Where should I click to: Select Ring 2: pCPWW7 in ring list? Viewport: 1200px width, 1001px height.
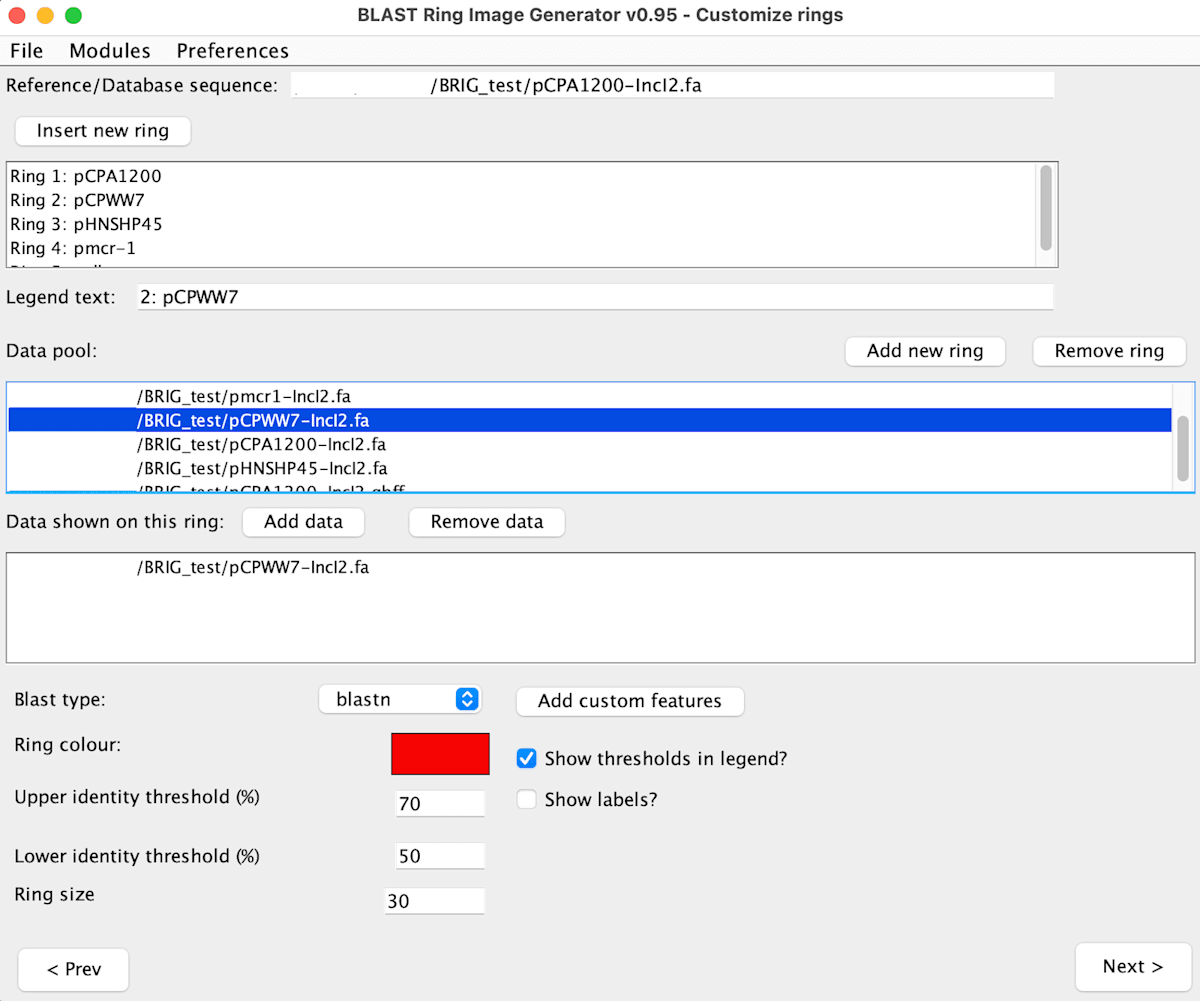click(522, 200)
